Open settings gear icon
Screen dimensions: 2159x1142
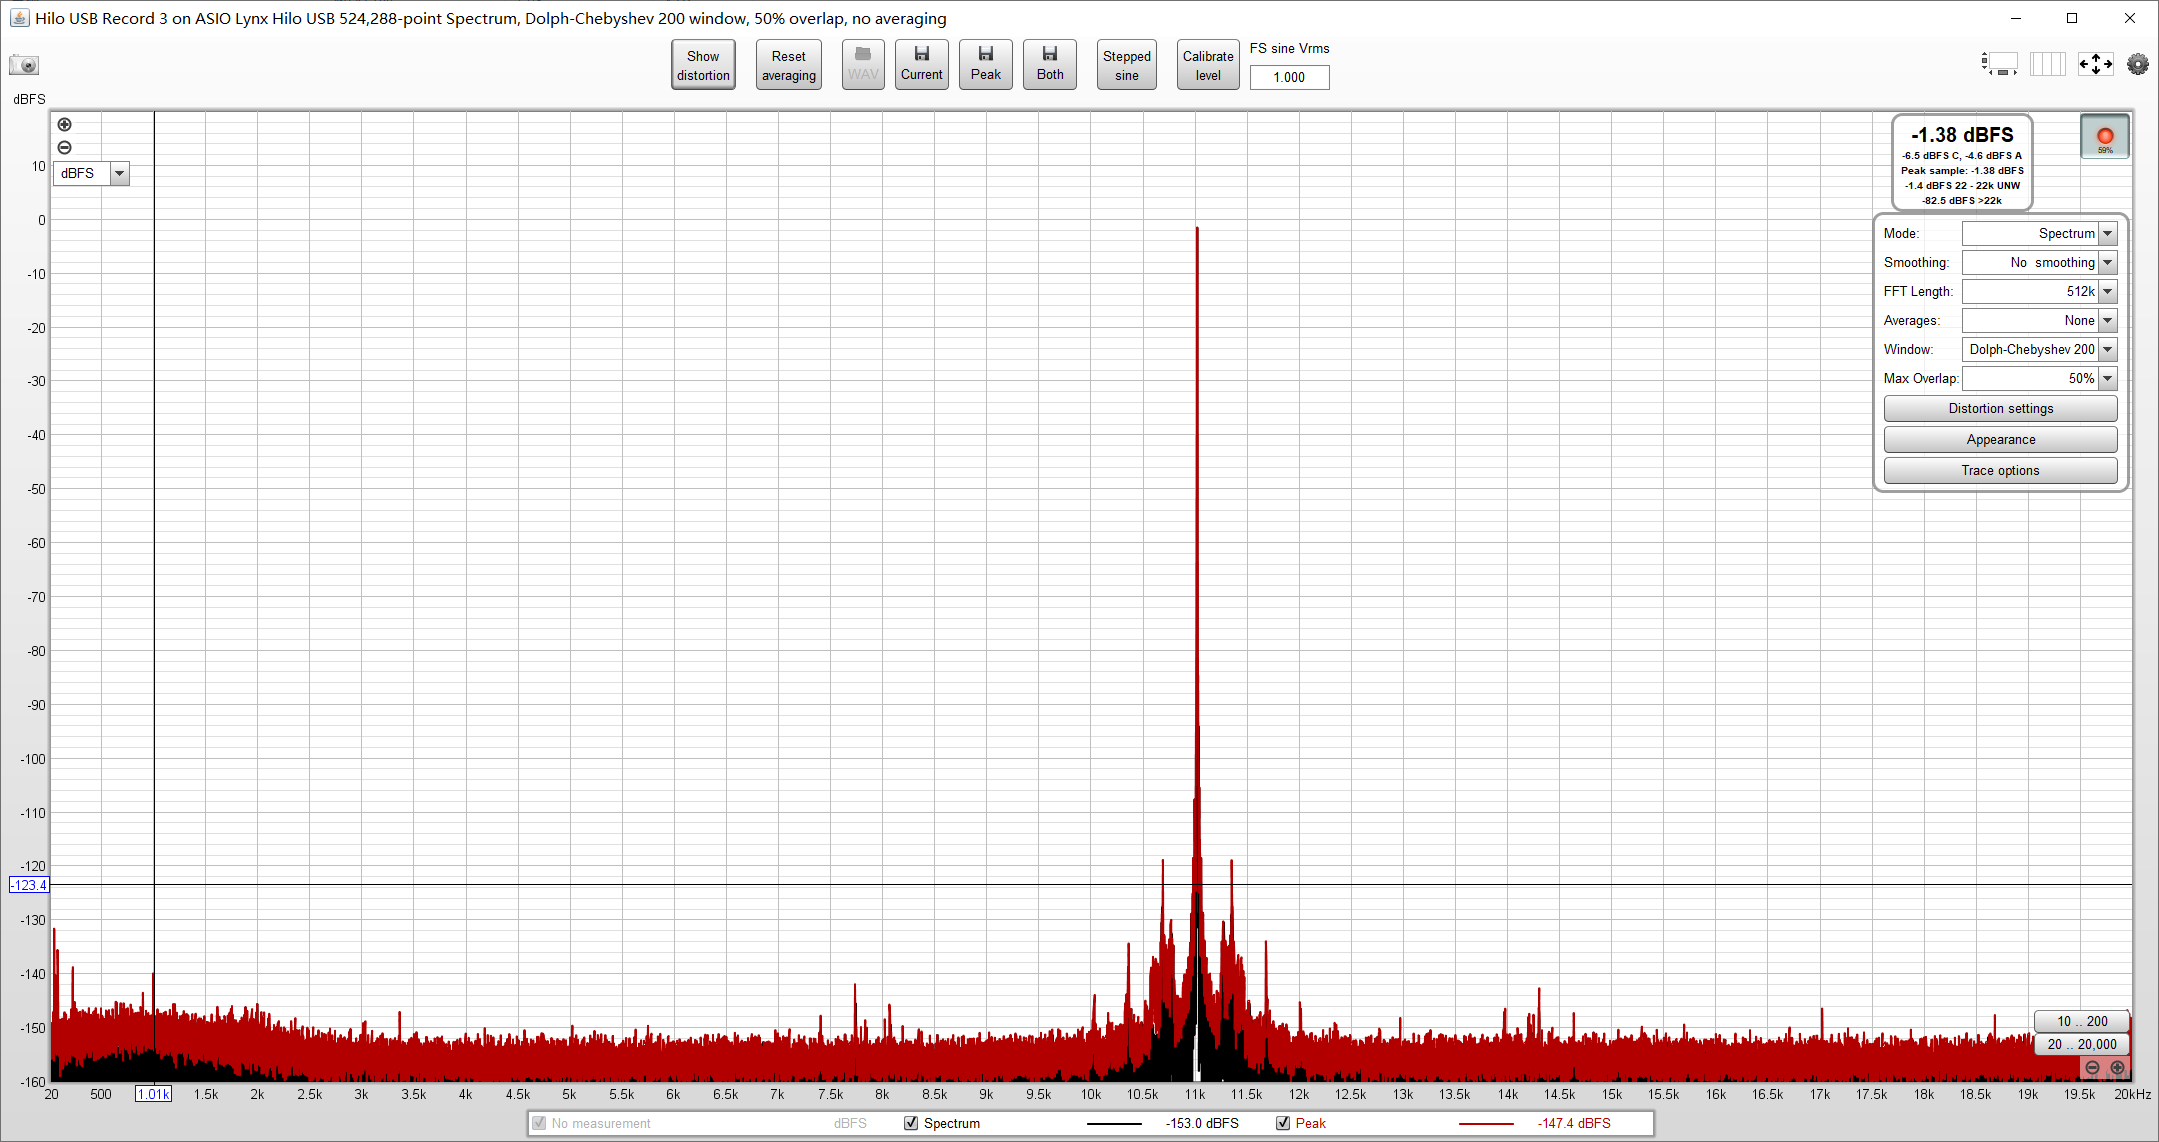click(x=2138, y=65)
